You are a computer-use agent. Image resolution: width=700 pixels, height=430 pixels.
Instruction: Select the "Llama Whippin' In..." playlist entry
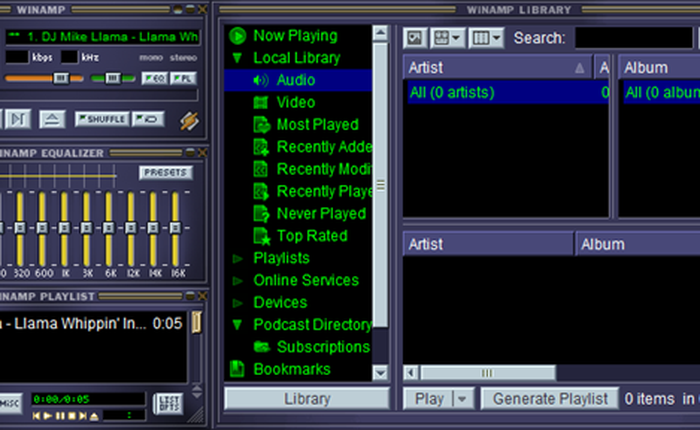click(93, 323)
